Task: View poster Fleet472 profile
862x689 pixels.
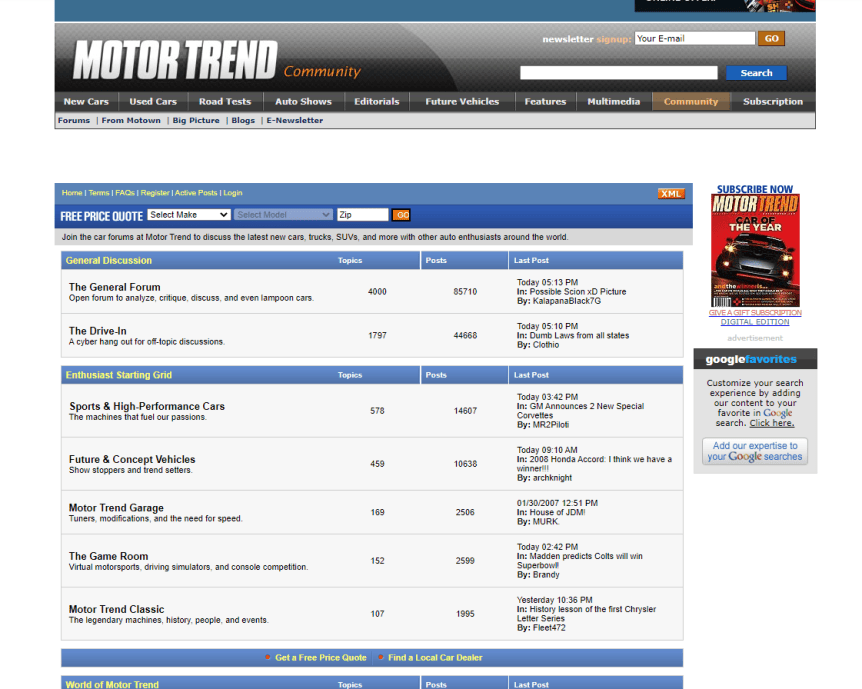Action: pyautogui.click(x=549, y=628)
